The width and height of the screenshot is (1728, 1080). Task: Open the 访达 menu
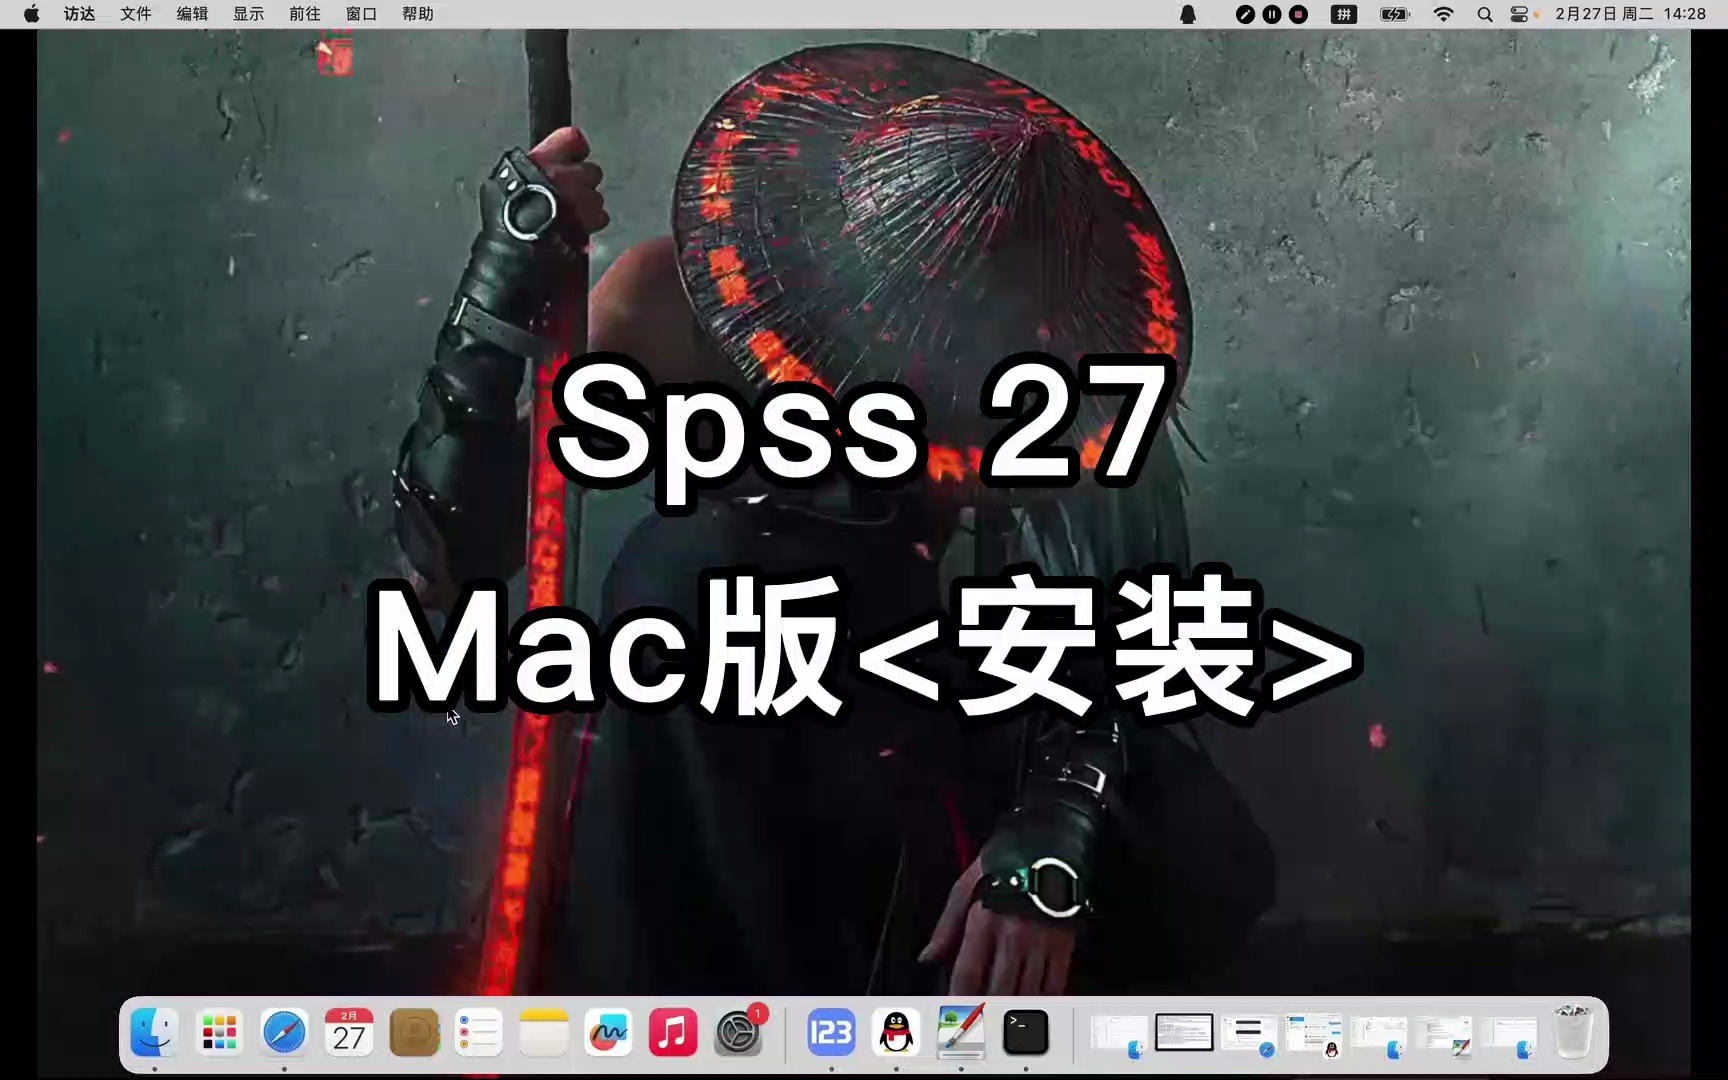coord(80,14)
